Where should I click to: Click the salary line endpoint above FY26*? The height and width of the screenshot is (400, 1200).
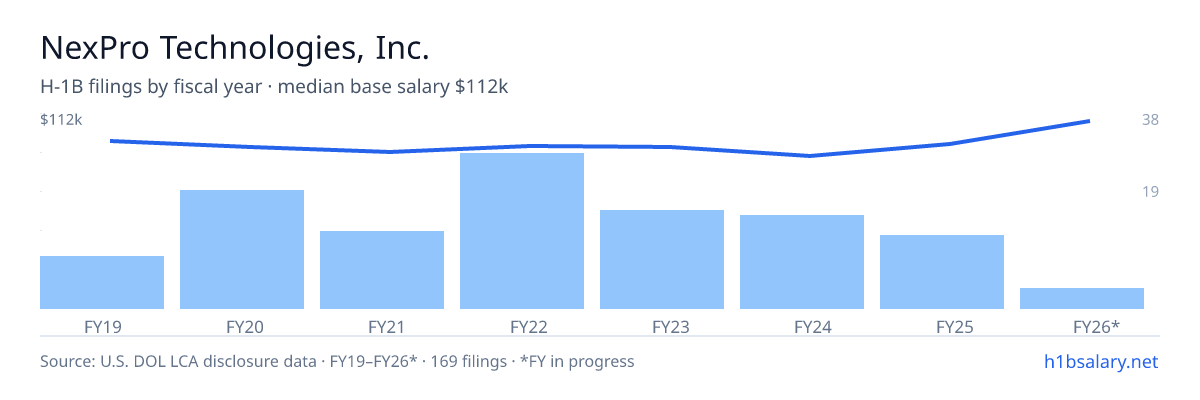click(1088, 121)
